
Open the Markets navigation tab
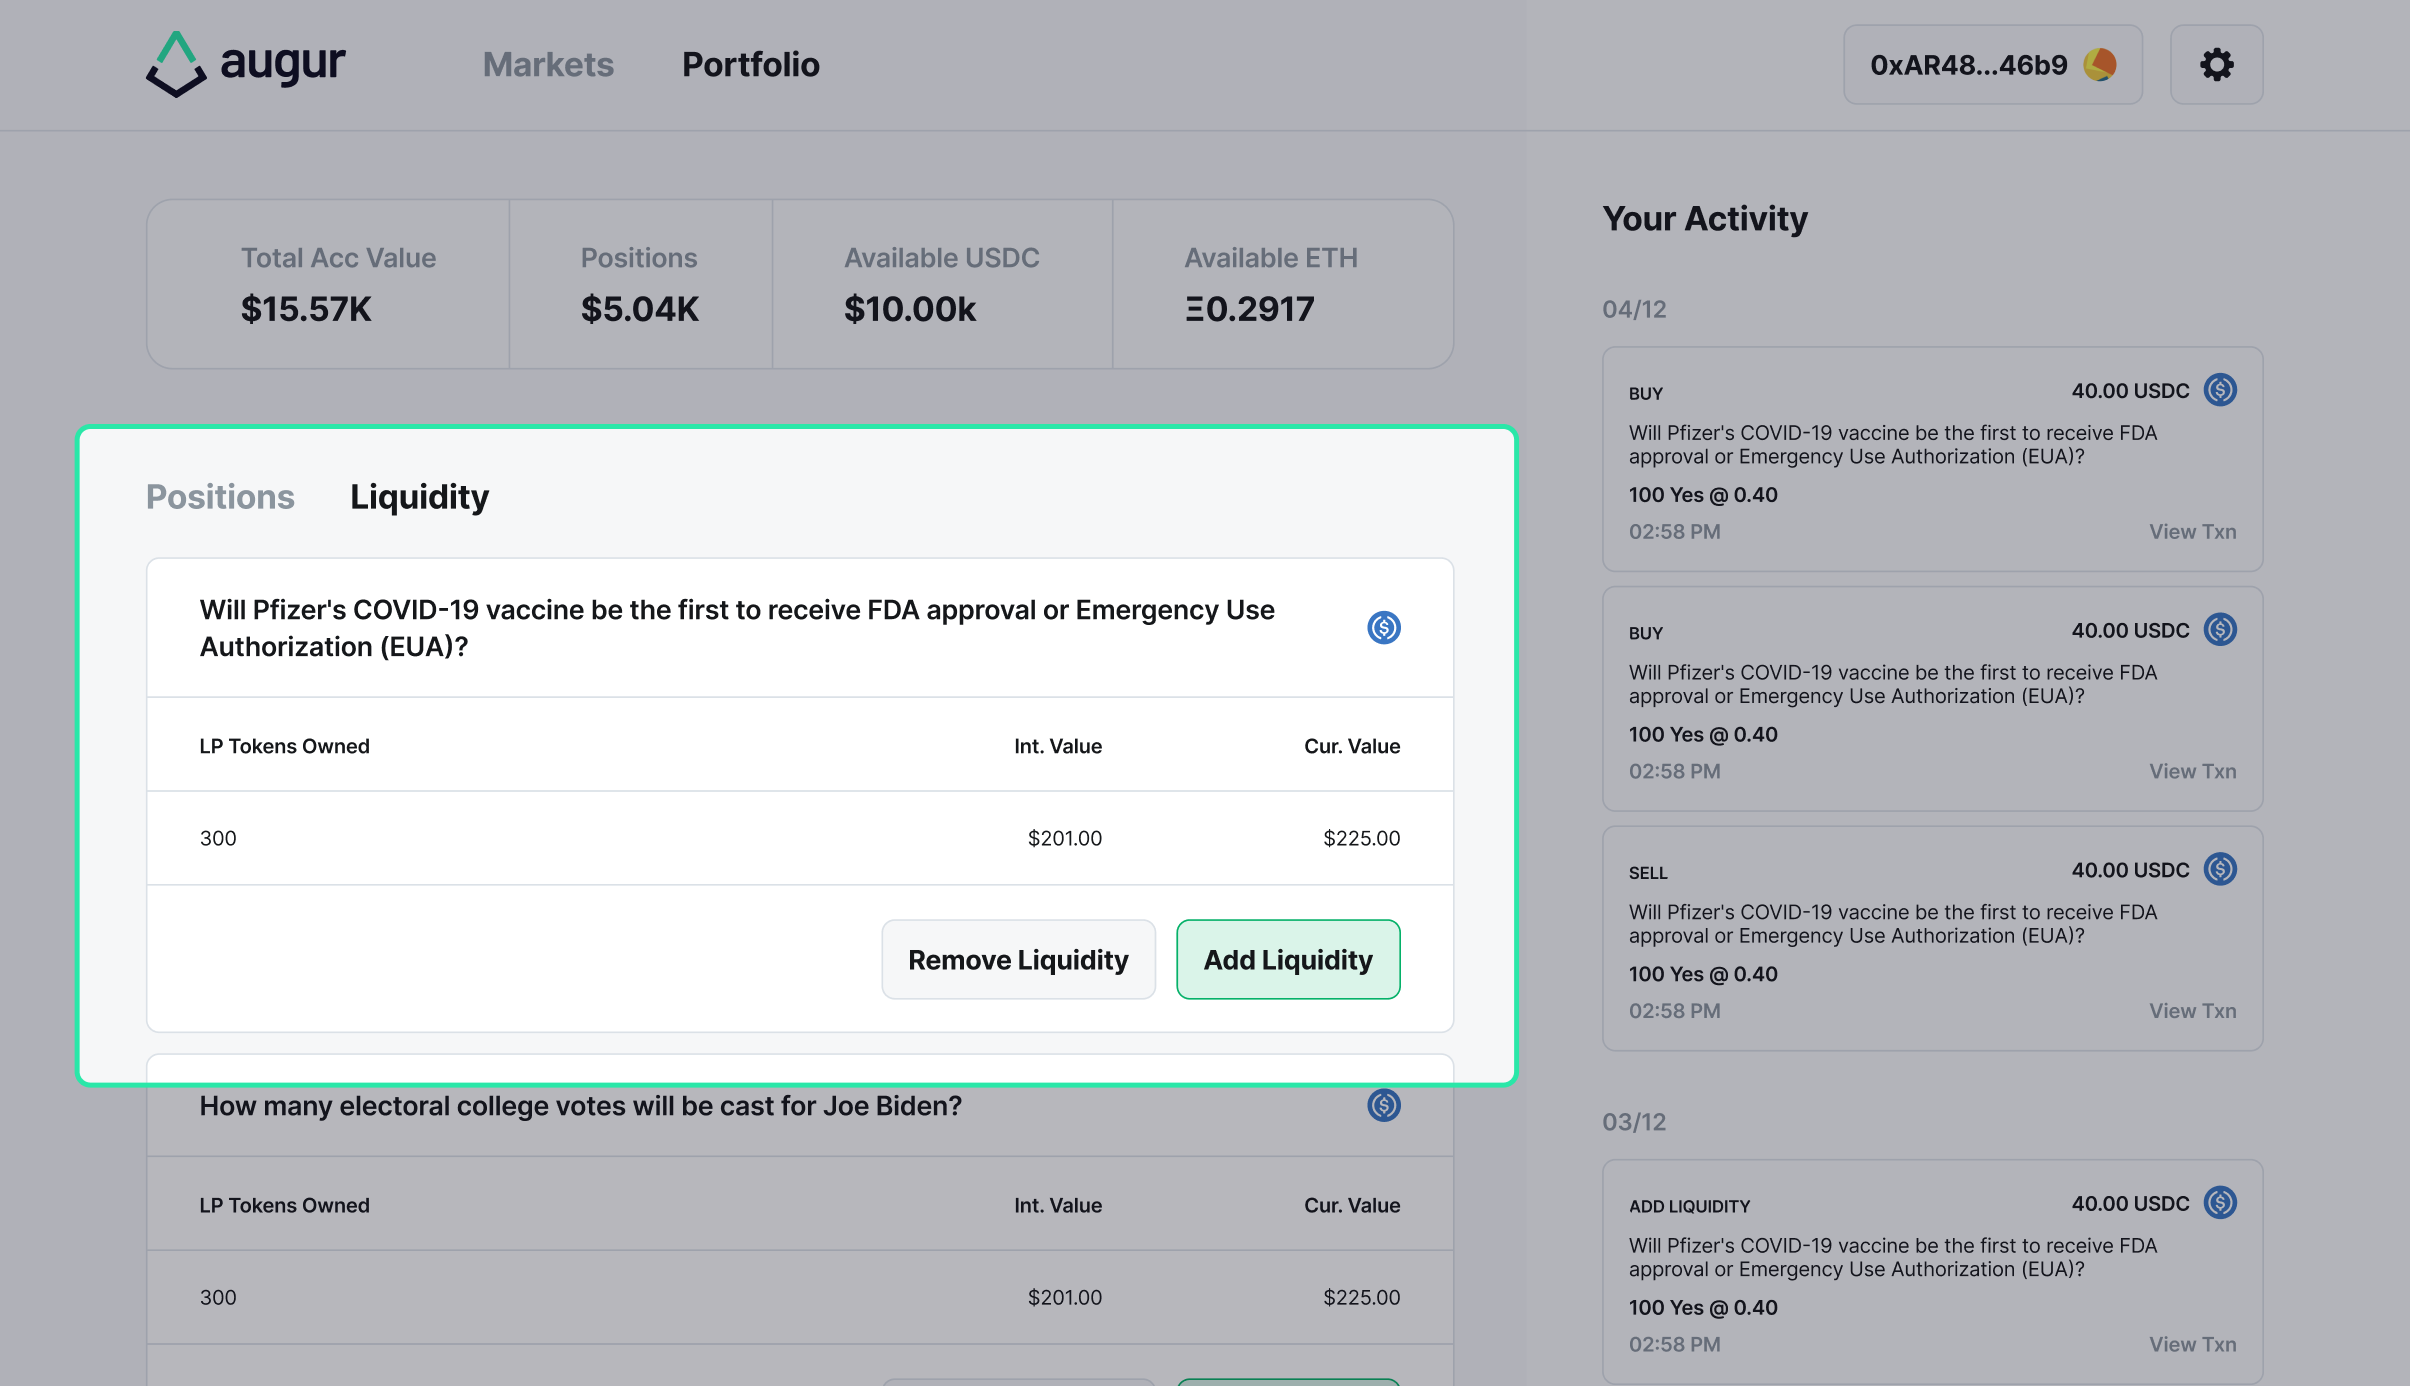(x=548, y=65)
